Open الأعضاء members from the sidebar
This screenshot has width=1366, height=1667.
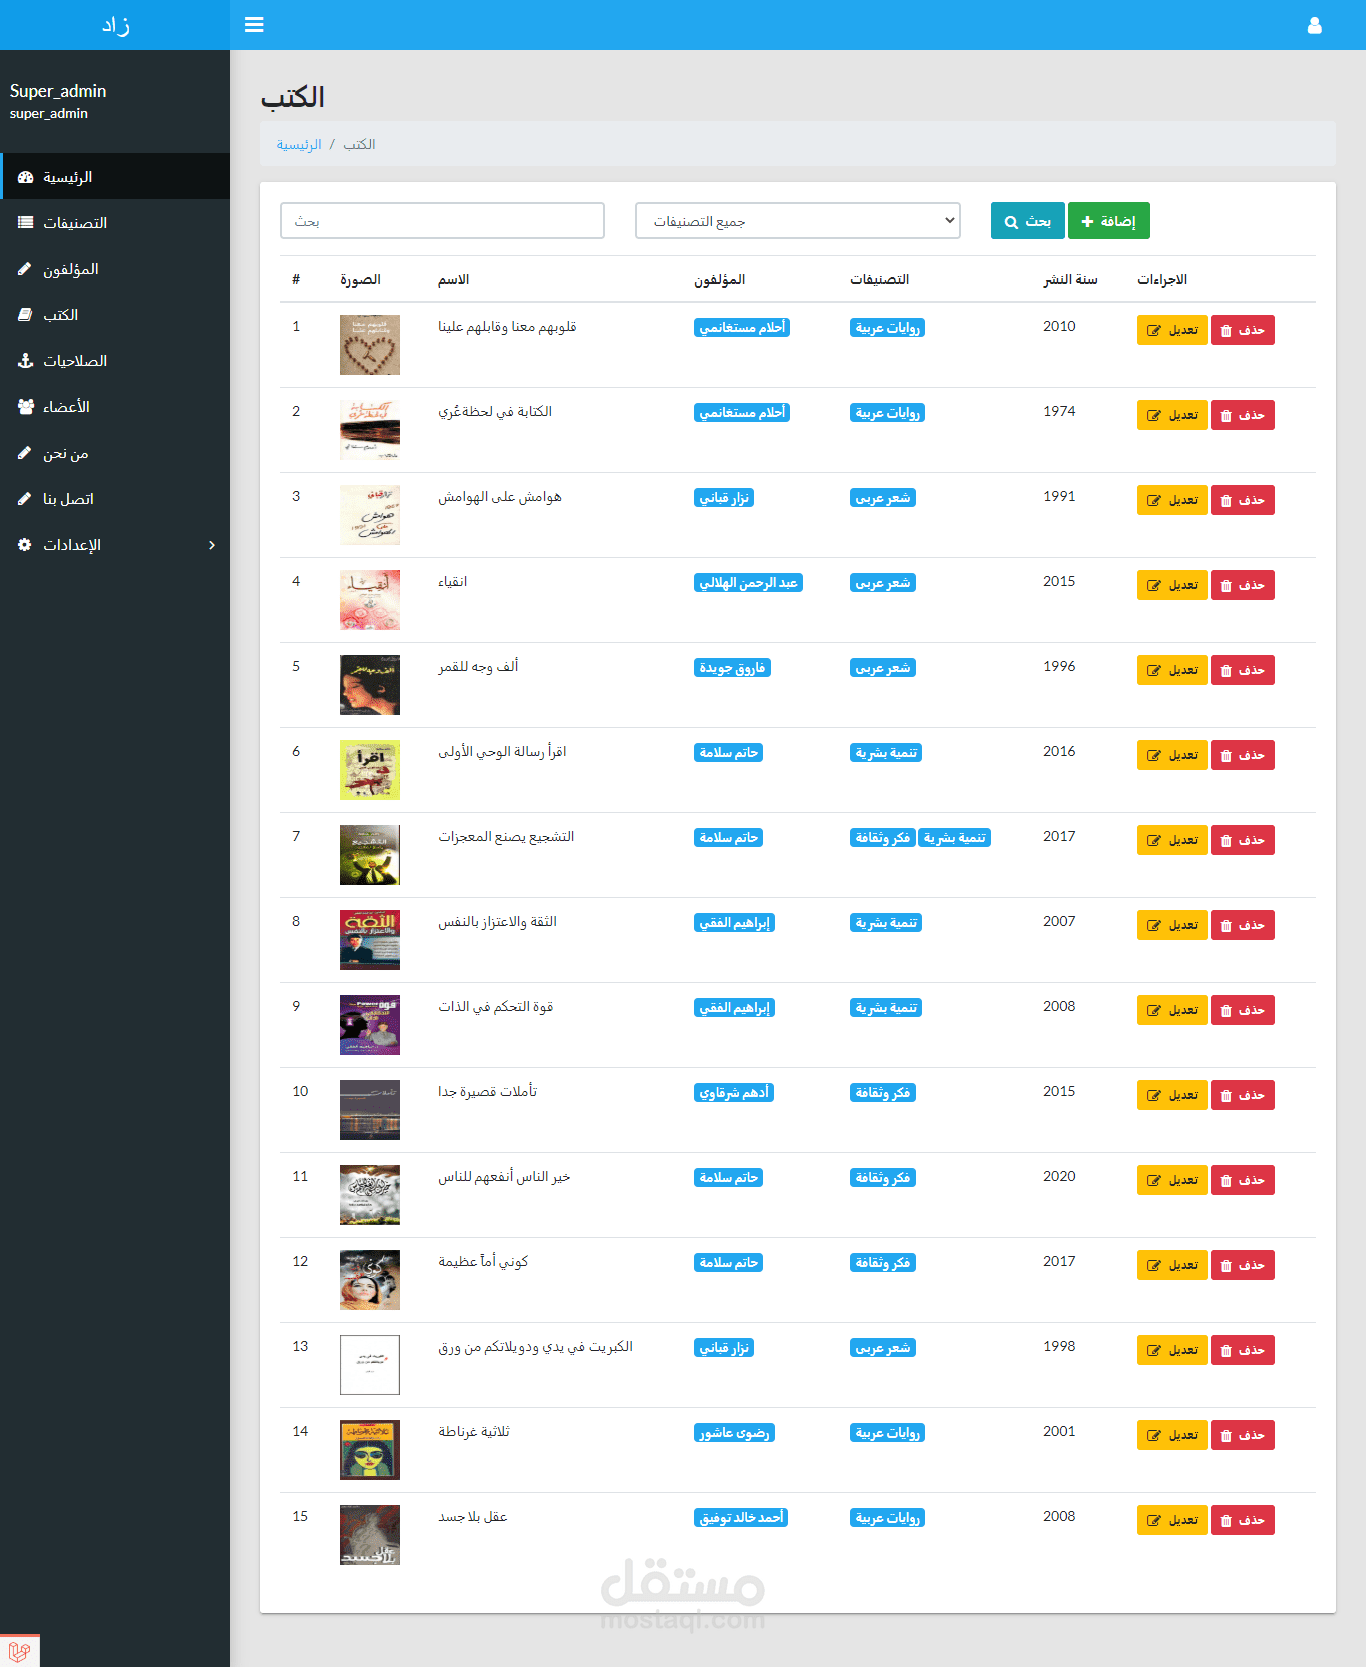coord(115,407)
